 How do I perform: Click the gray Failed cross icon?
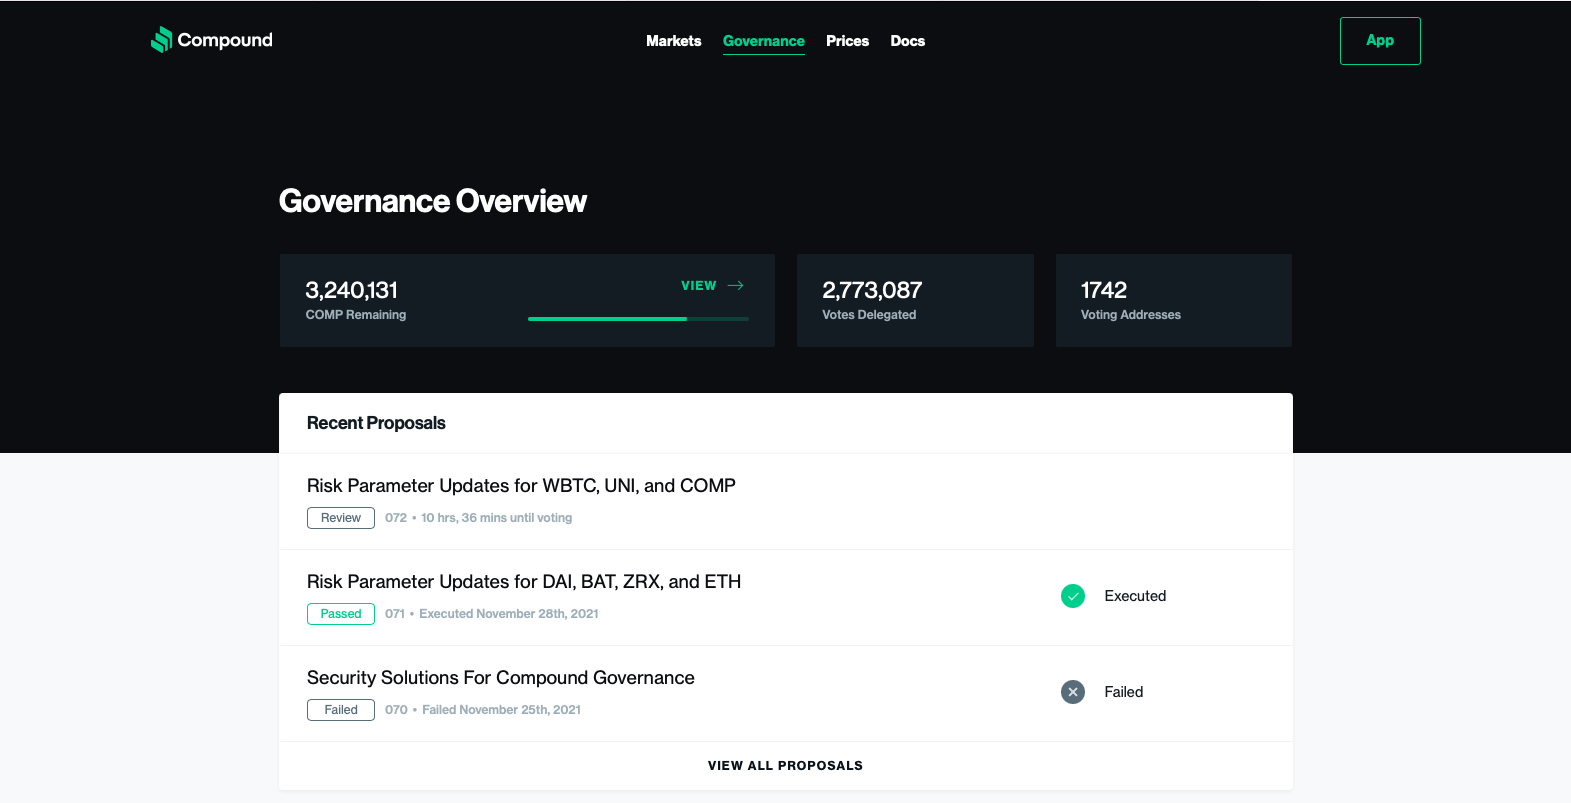[1073, 692]
